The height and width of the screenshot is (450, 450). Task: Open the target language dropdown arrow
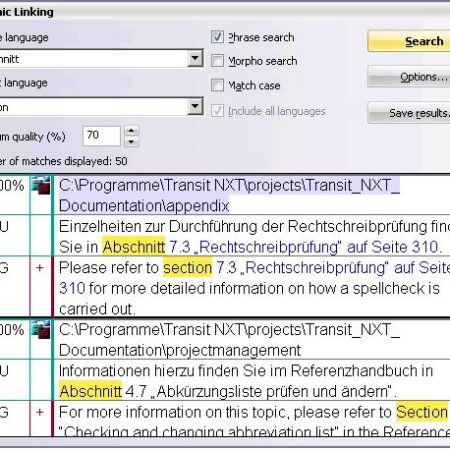(x=195, y=107)
